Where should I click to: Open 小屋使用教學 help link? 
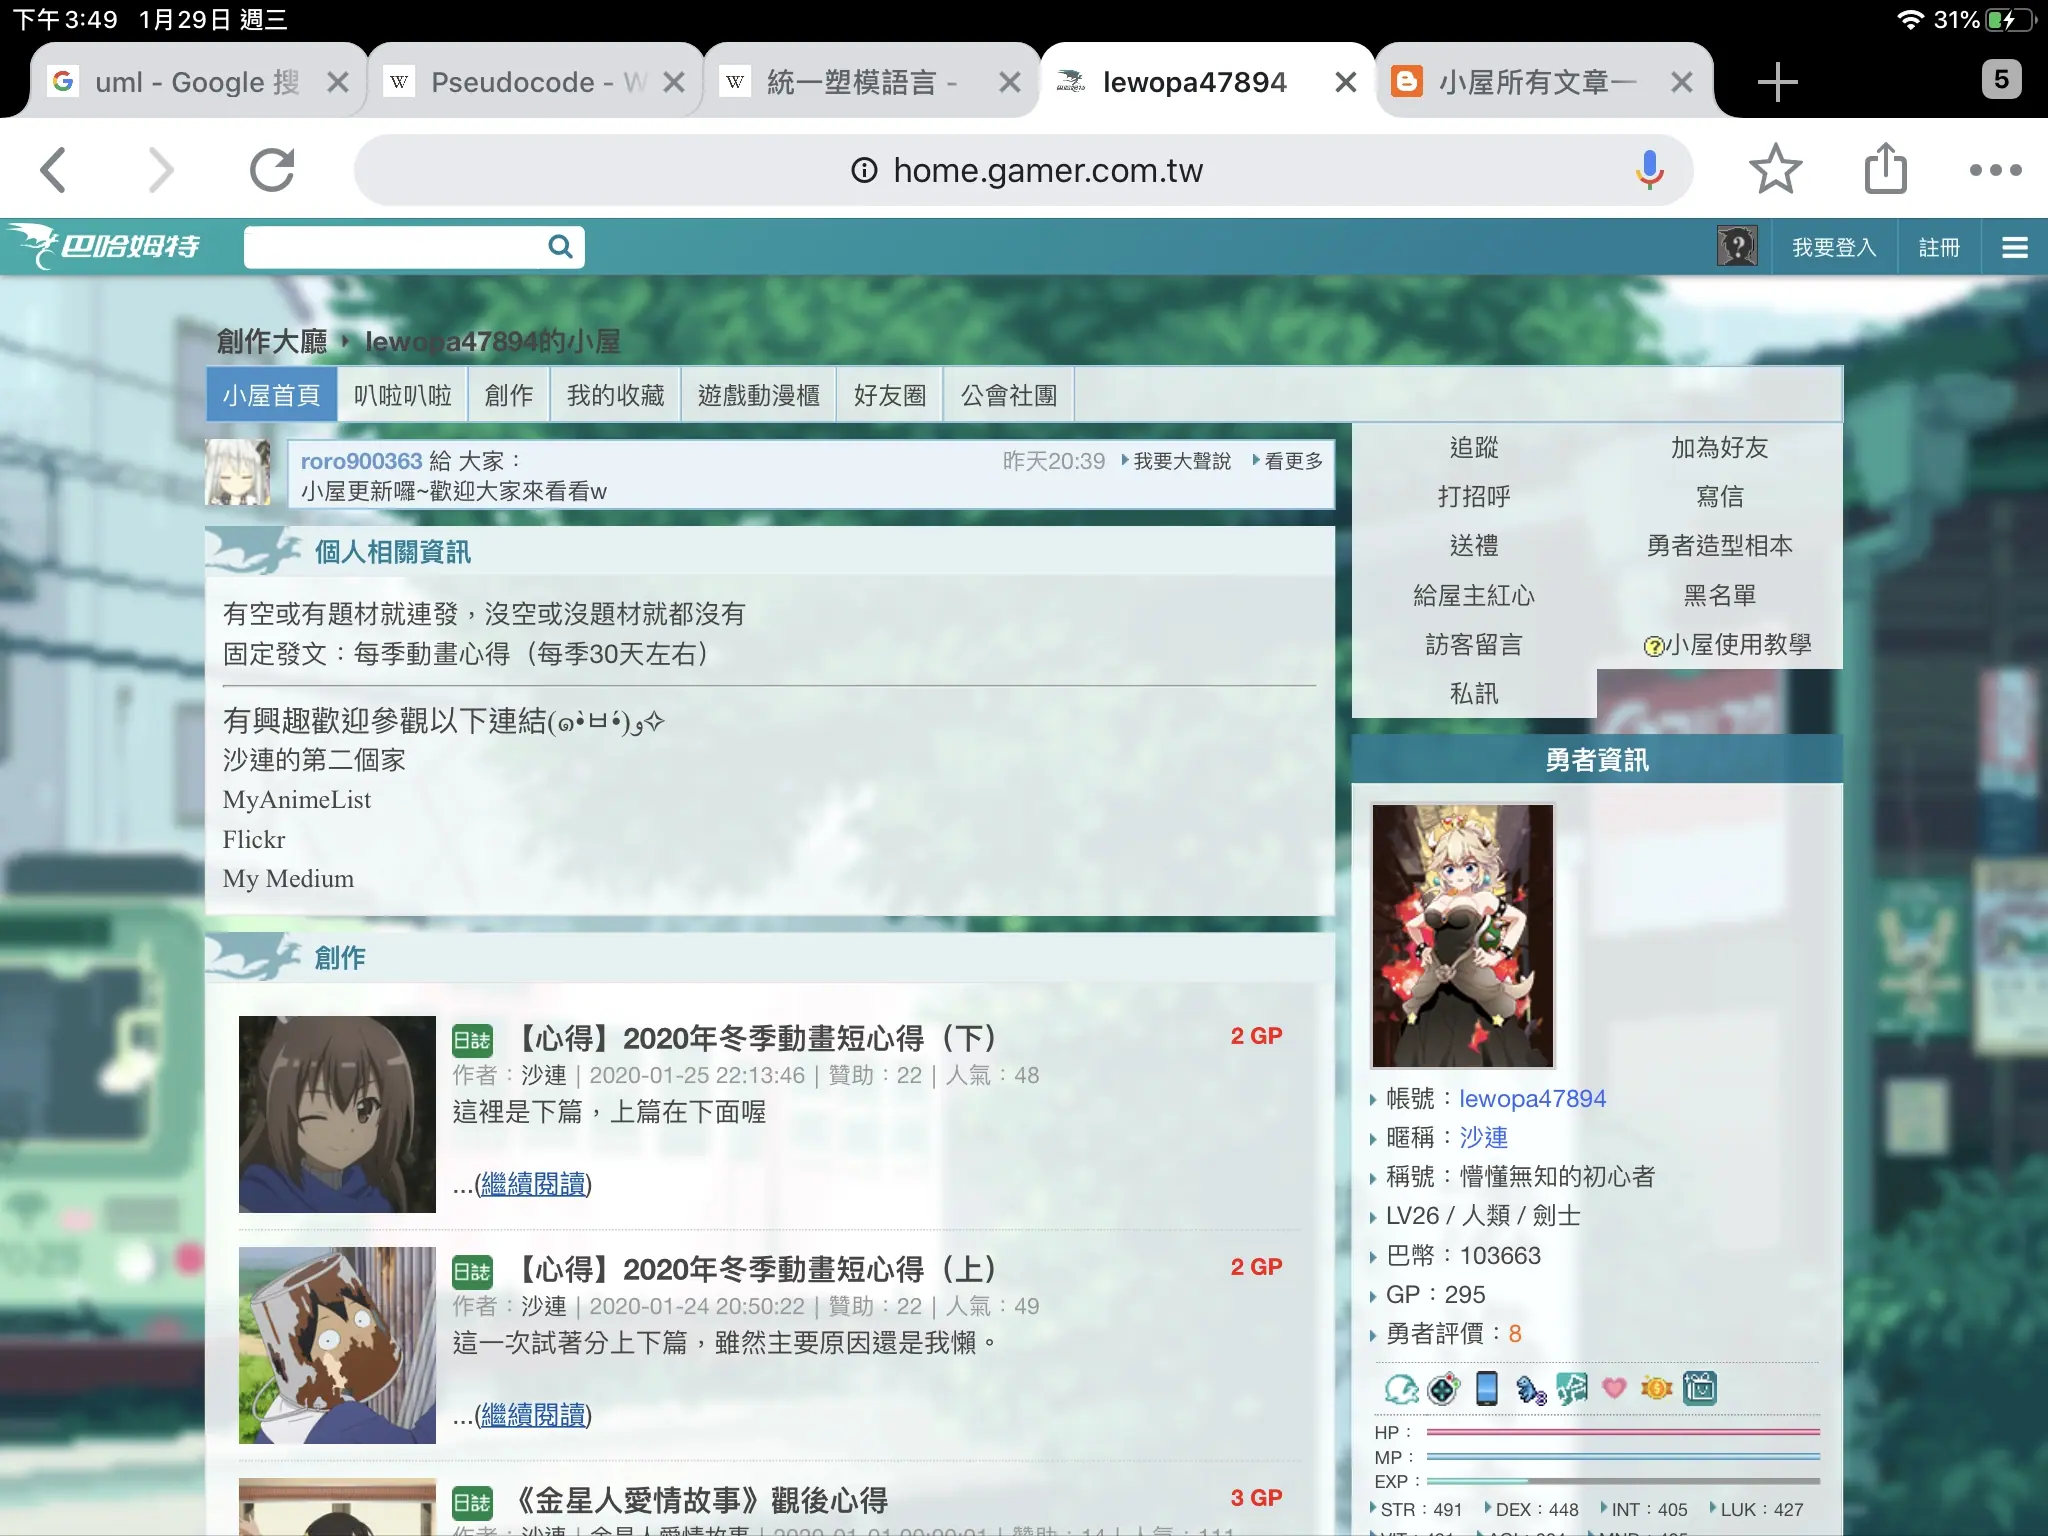click(x=1728, y=645)
